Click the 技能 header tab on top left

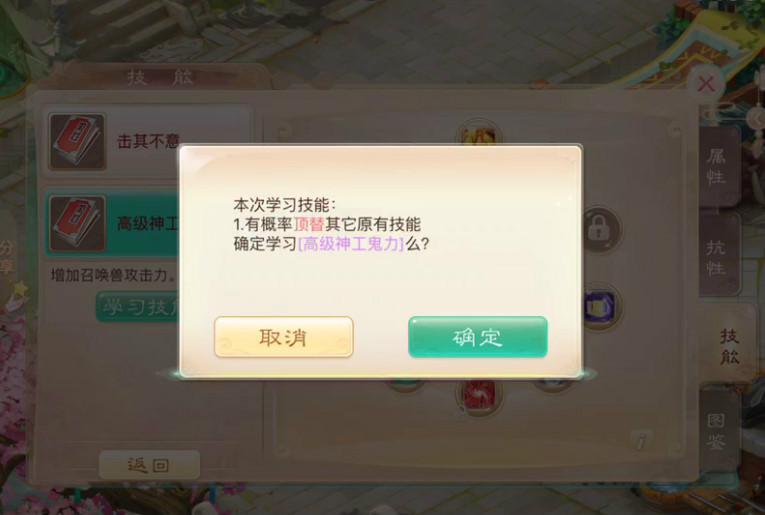point(160,77)
